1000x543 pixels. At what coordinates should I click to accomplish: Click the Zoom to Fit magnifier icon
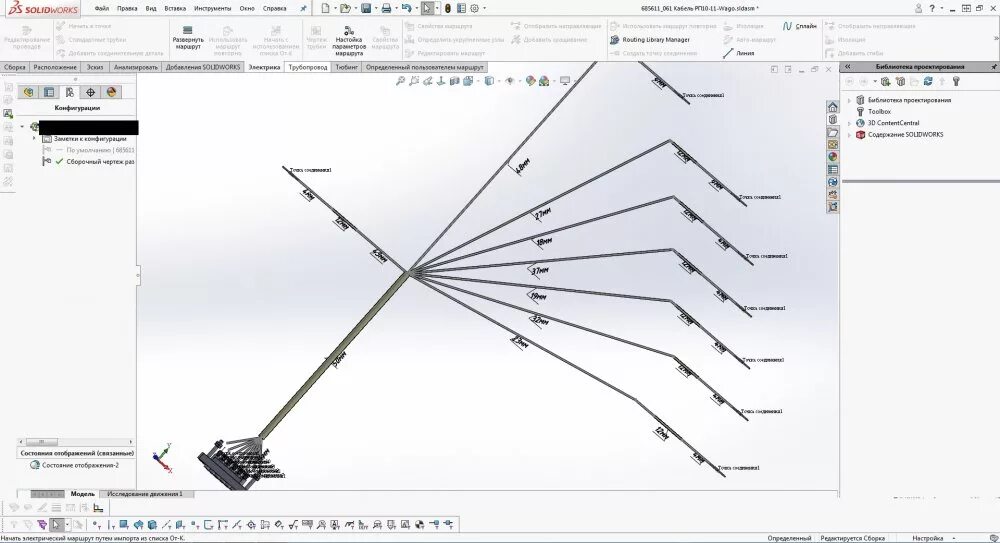tap(400, 81)
